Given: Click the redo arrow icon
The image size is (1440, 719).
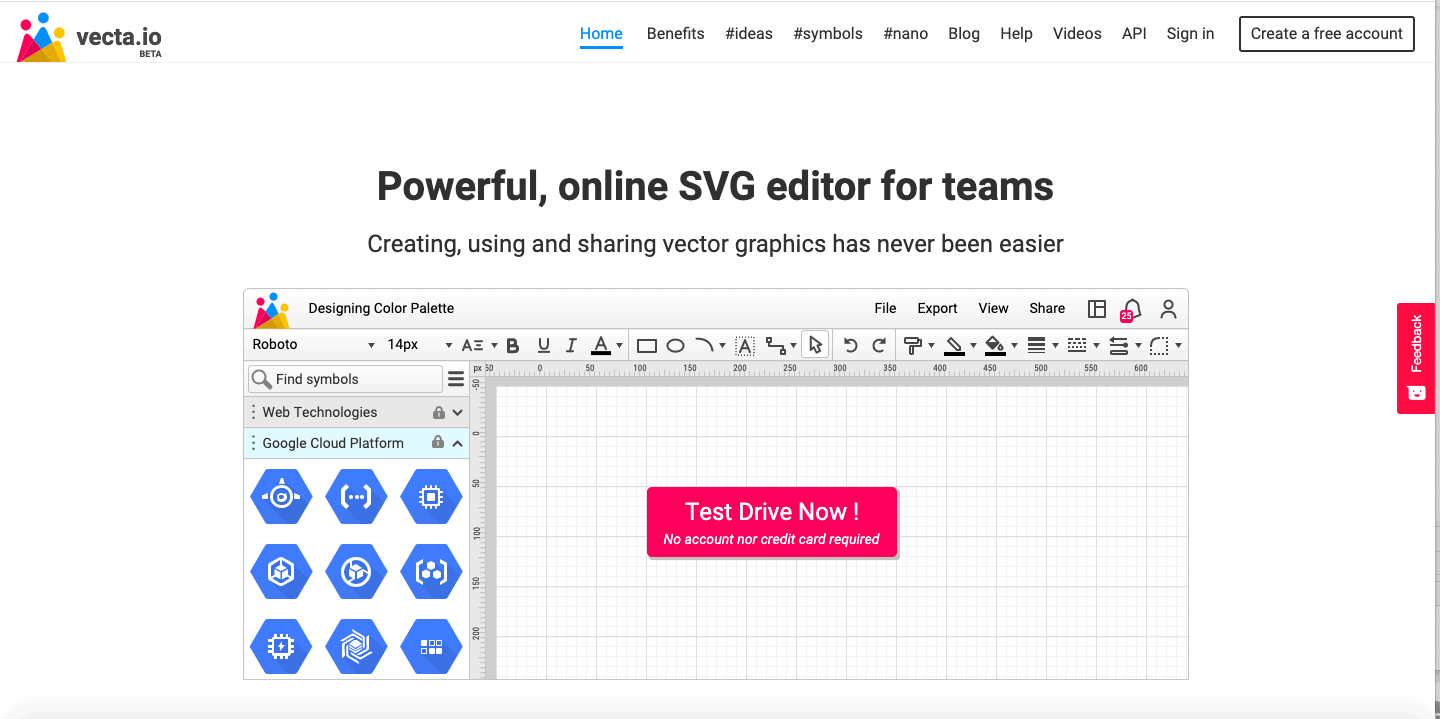Looking at the screenshot, I should (879, 345).
